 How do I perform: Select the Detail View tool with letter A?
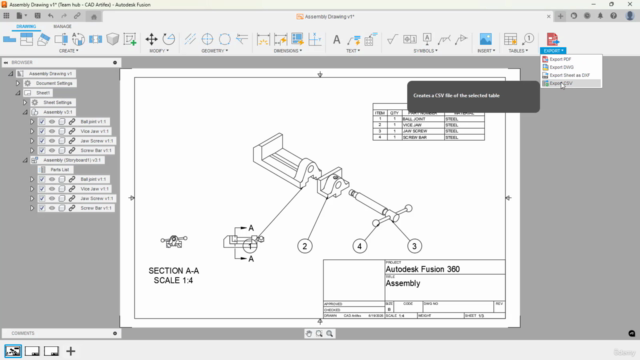pos(78,39)
